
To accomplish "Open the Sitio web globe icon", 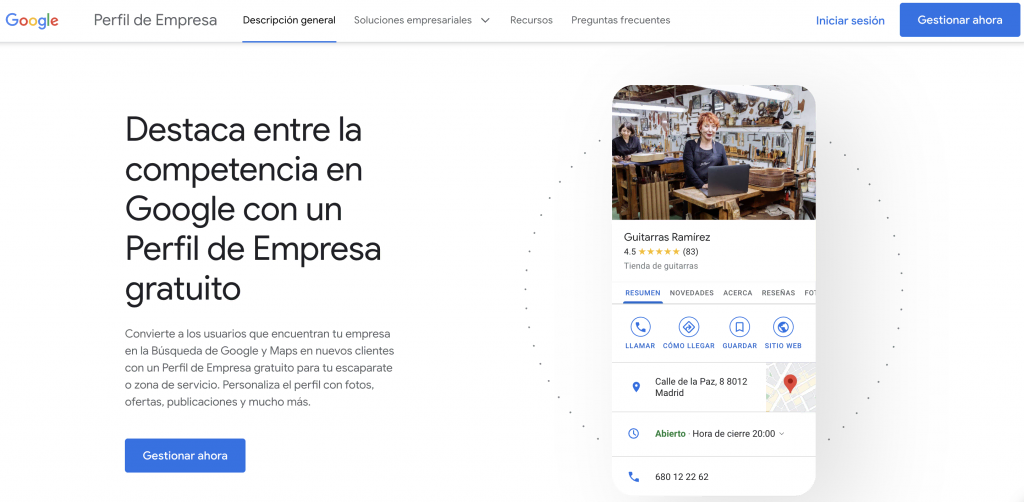I will (783, 327).
